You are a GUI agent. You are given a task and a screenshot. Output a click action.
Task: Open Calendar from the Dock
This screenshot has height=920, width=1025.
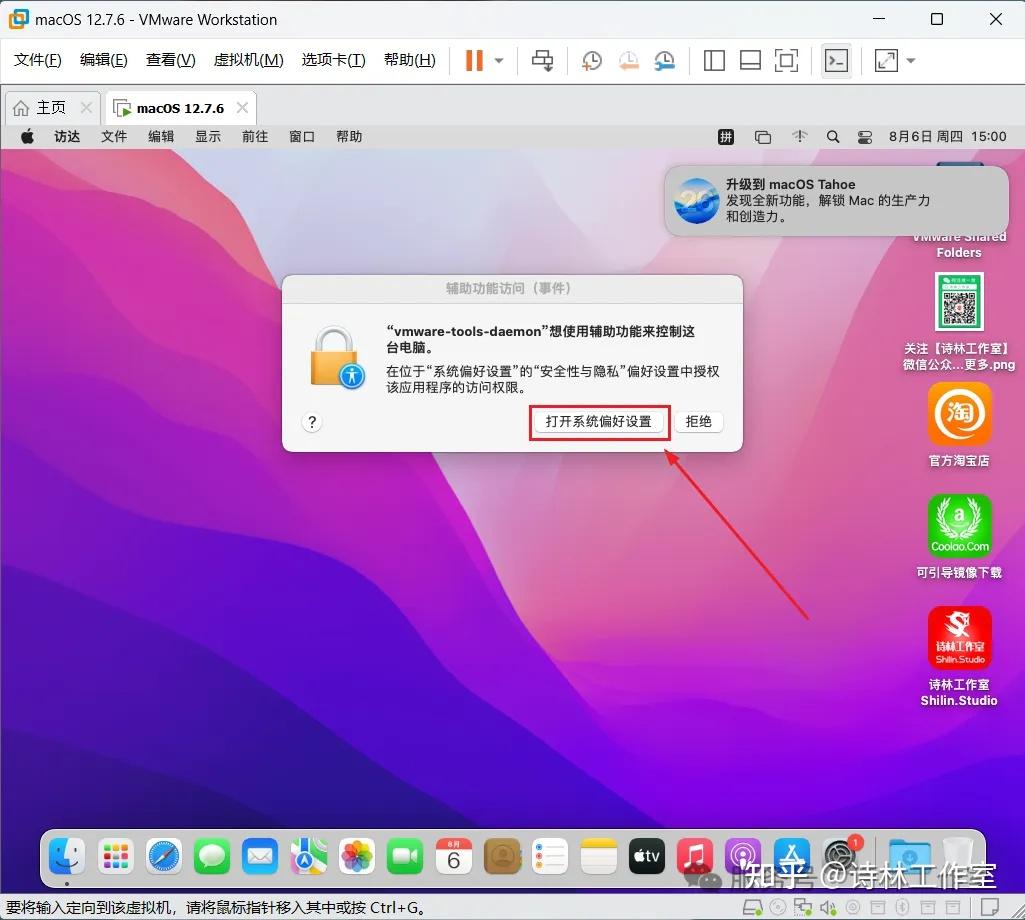click(x=454, y=857)
